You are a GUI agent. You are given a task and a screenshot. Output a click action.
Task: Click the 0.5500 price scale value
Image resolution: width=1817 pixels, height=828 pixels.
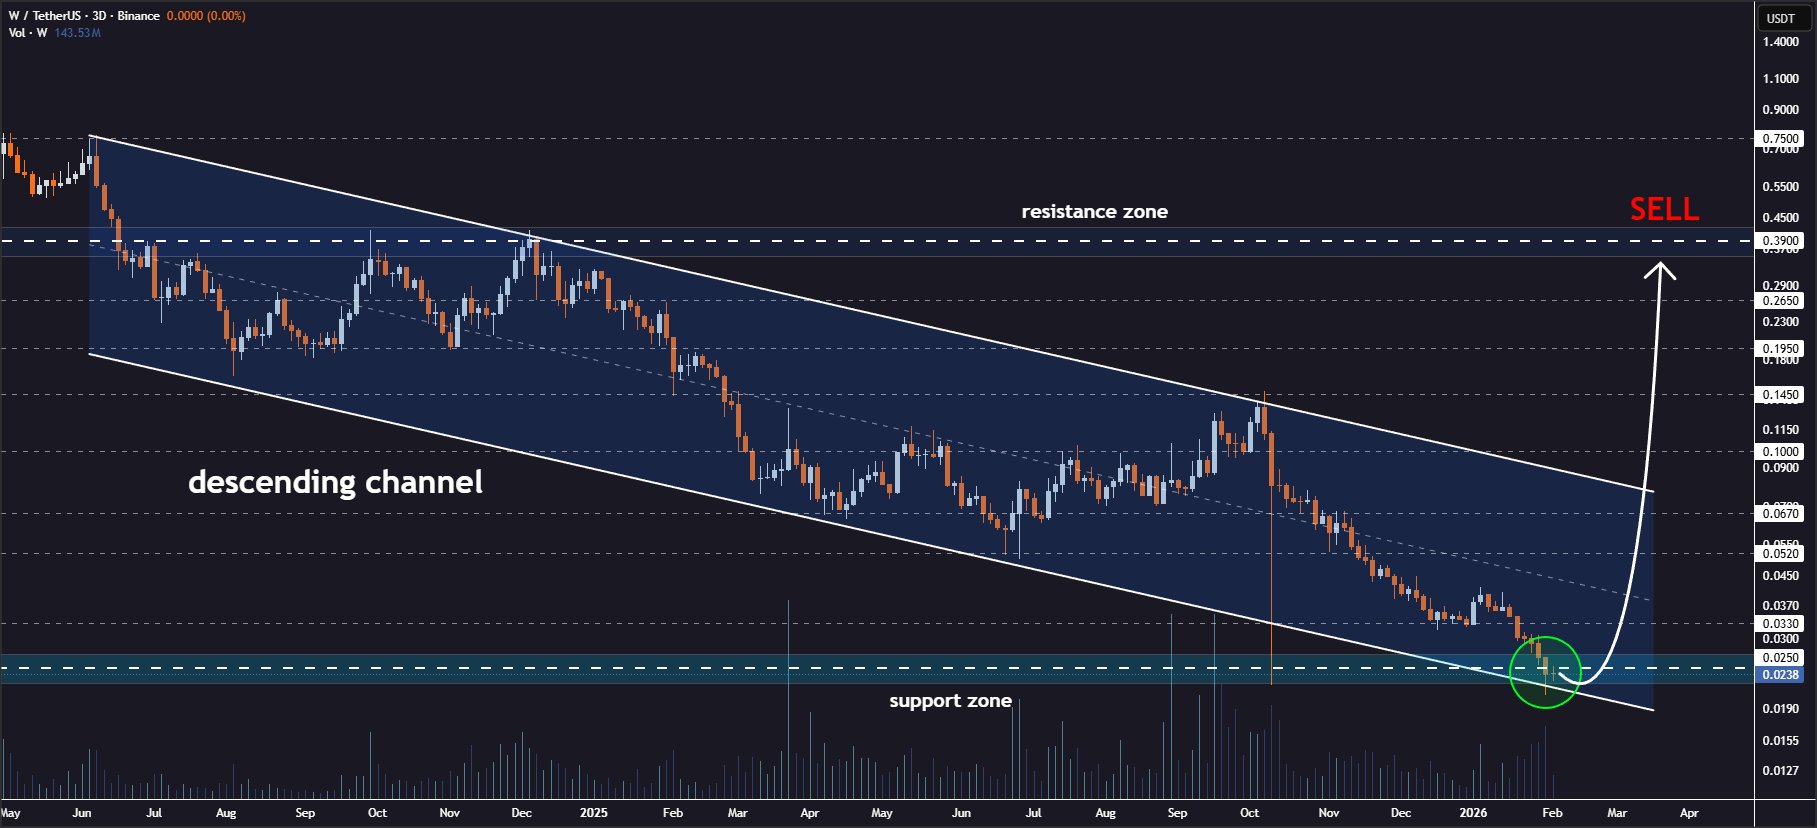coord(1780,187)
